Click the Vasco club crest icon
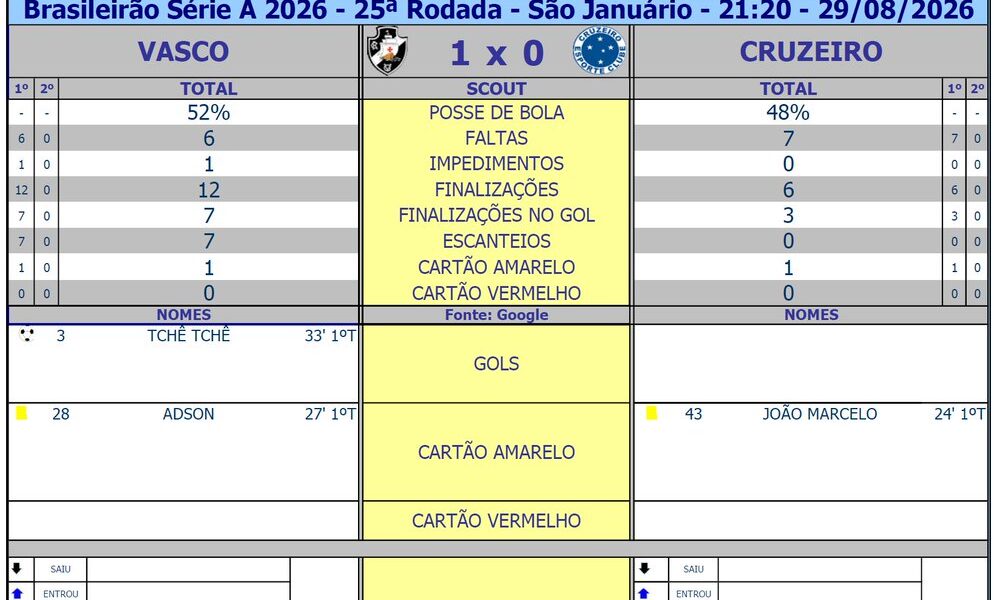 (x=387, y=51)
